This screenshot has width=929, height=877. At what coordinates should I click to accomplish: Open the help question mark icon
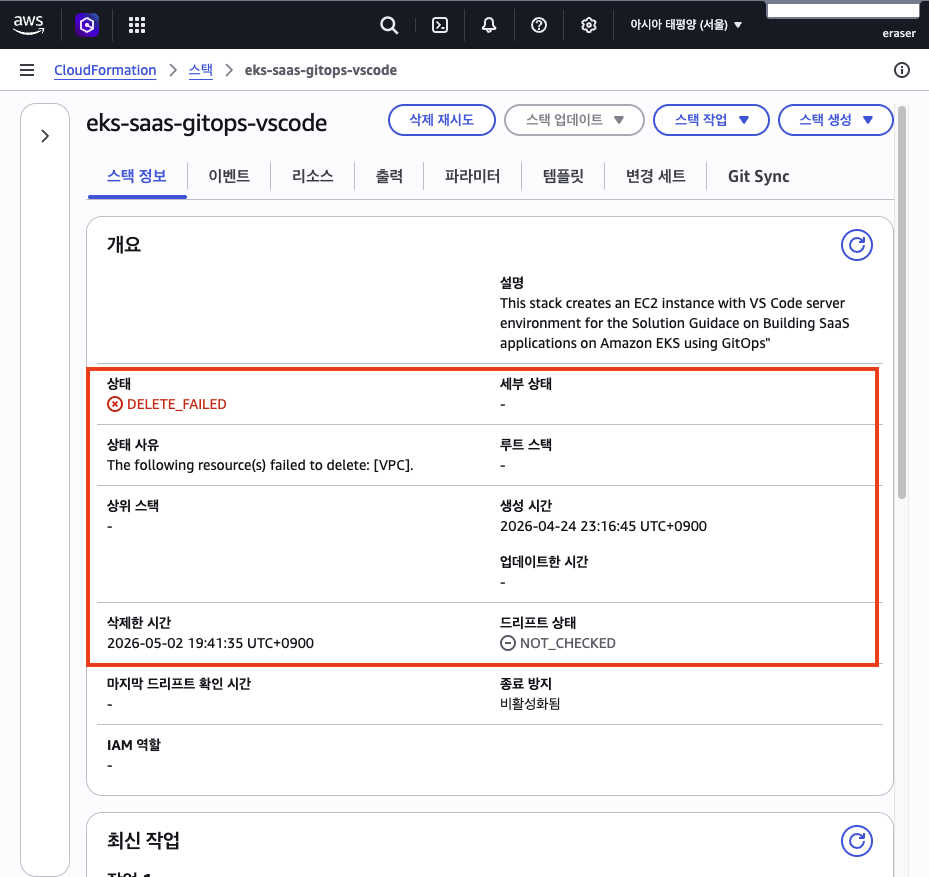click(539, 25)
